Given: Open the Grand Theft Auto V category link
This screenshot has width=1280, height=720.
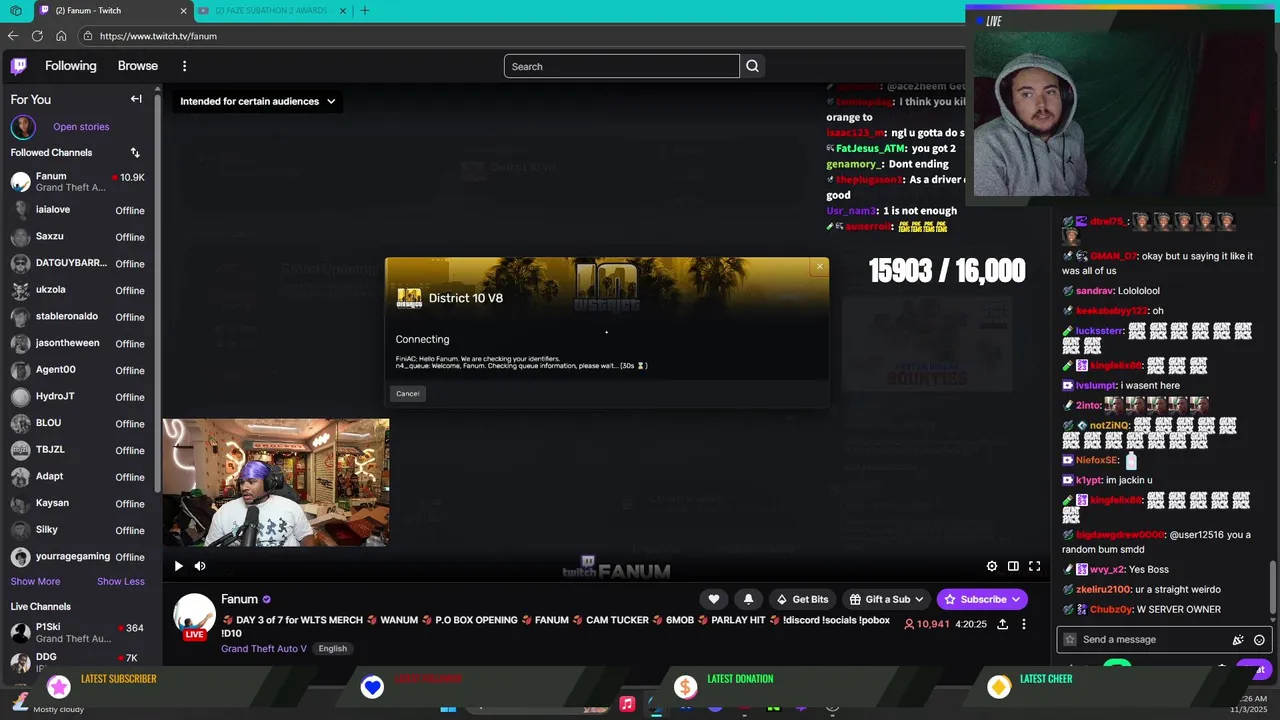Looking at the screenshot, I should tap(264, 648).
